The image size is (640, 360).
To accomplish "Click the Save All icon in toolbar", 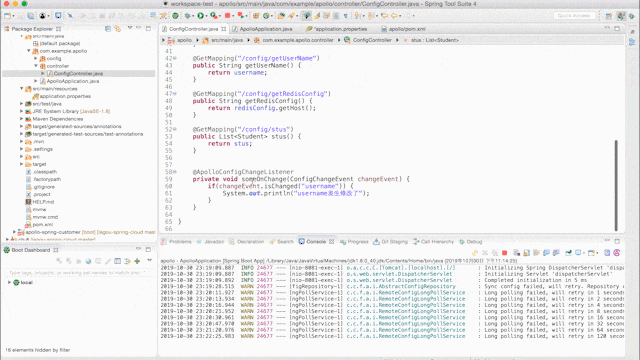I will click(31, 16).
